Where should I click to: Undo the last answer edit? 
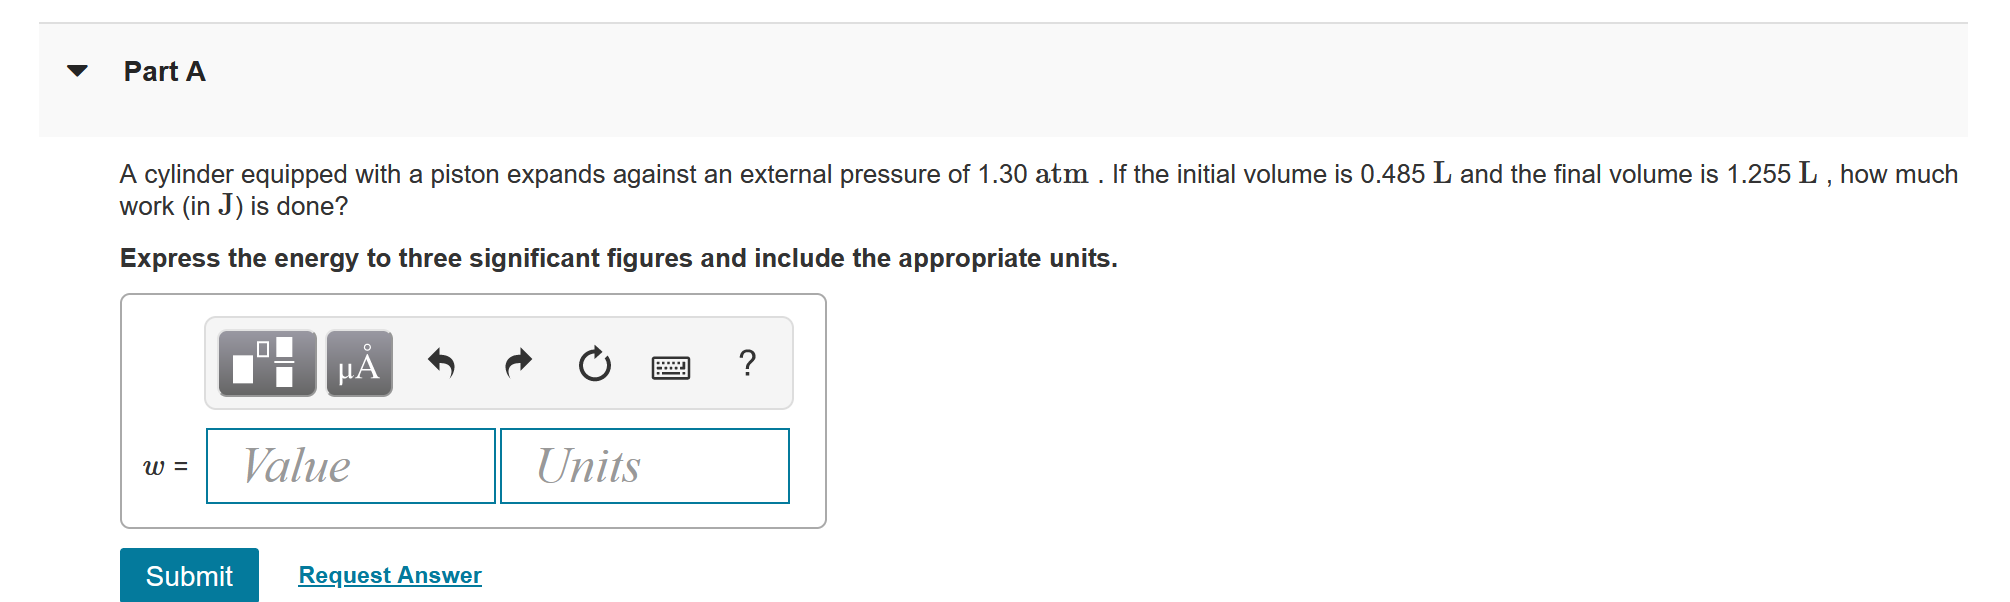pos(442,364)
